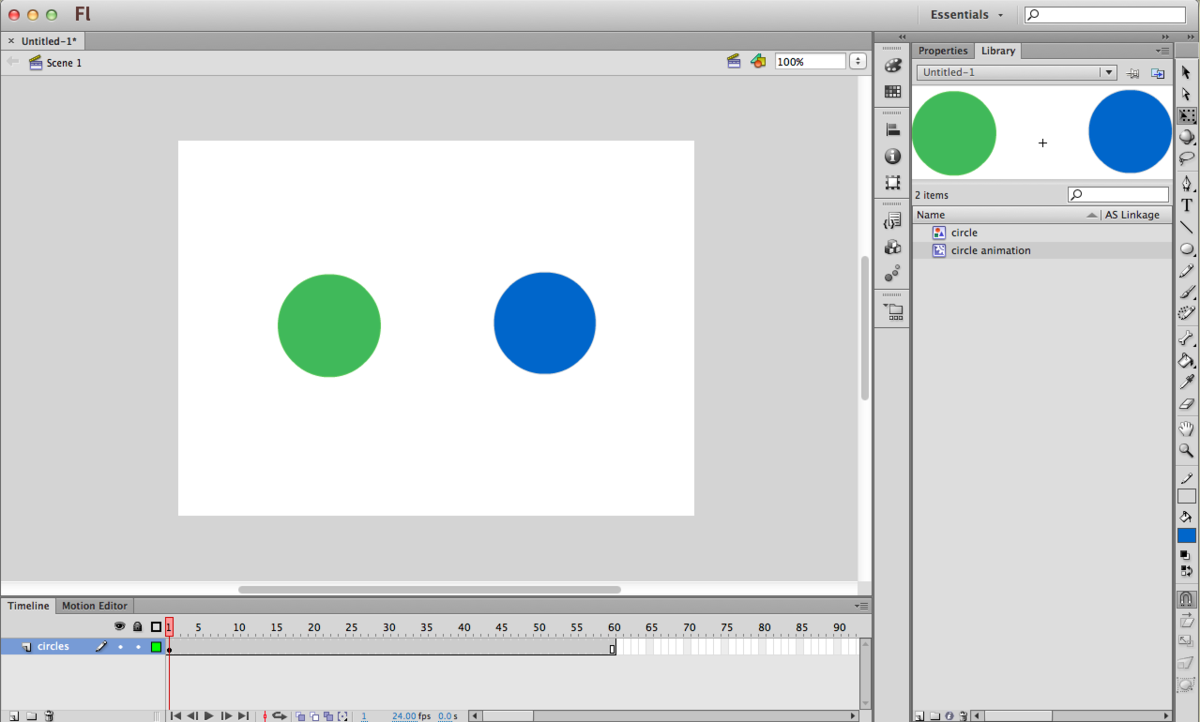
Task: Expand the Untitled-1 library document dropdown
Action: click(x=1107, y=73)
